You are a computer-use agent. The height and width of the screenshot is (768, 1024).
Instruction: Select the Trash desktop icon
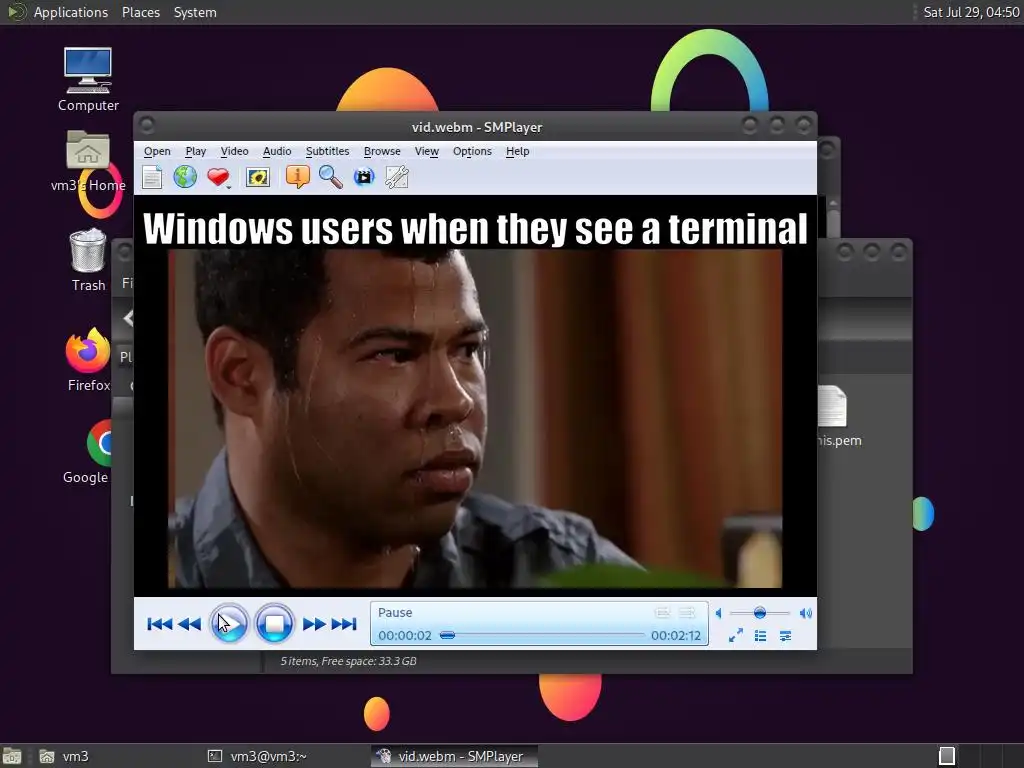point(88,259)
